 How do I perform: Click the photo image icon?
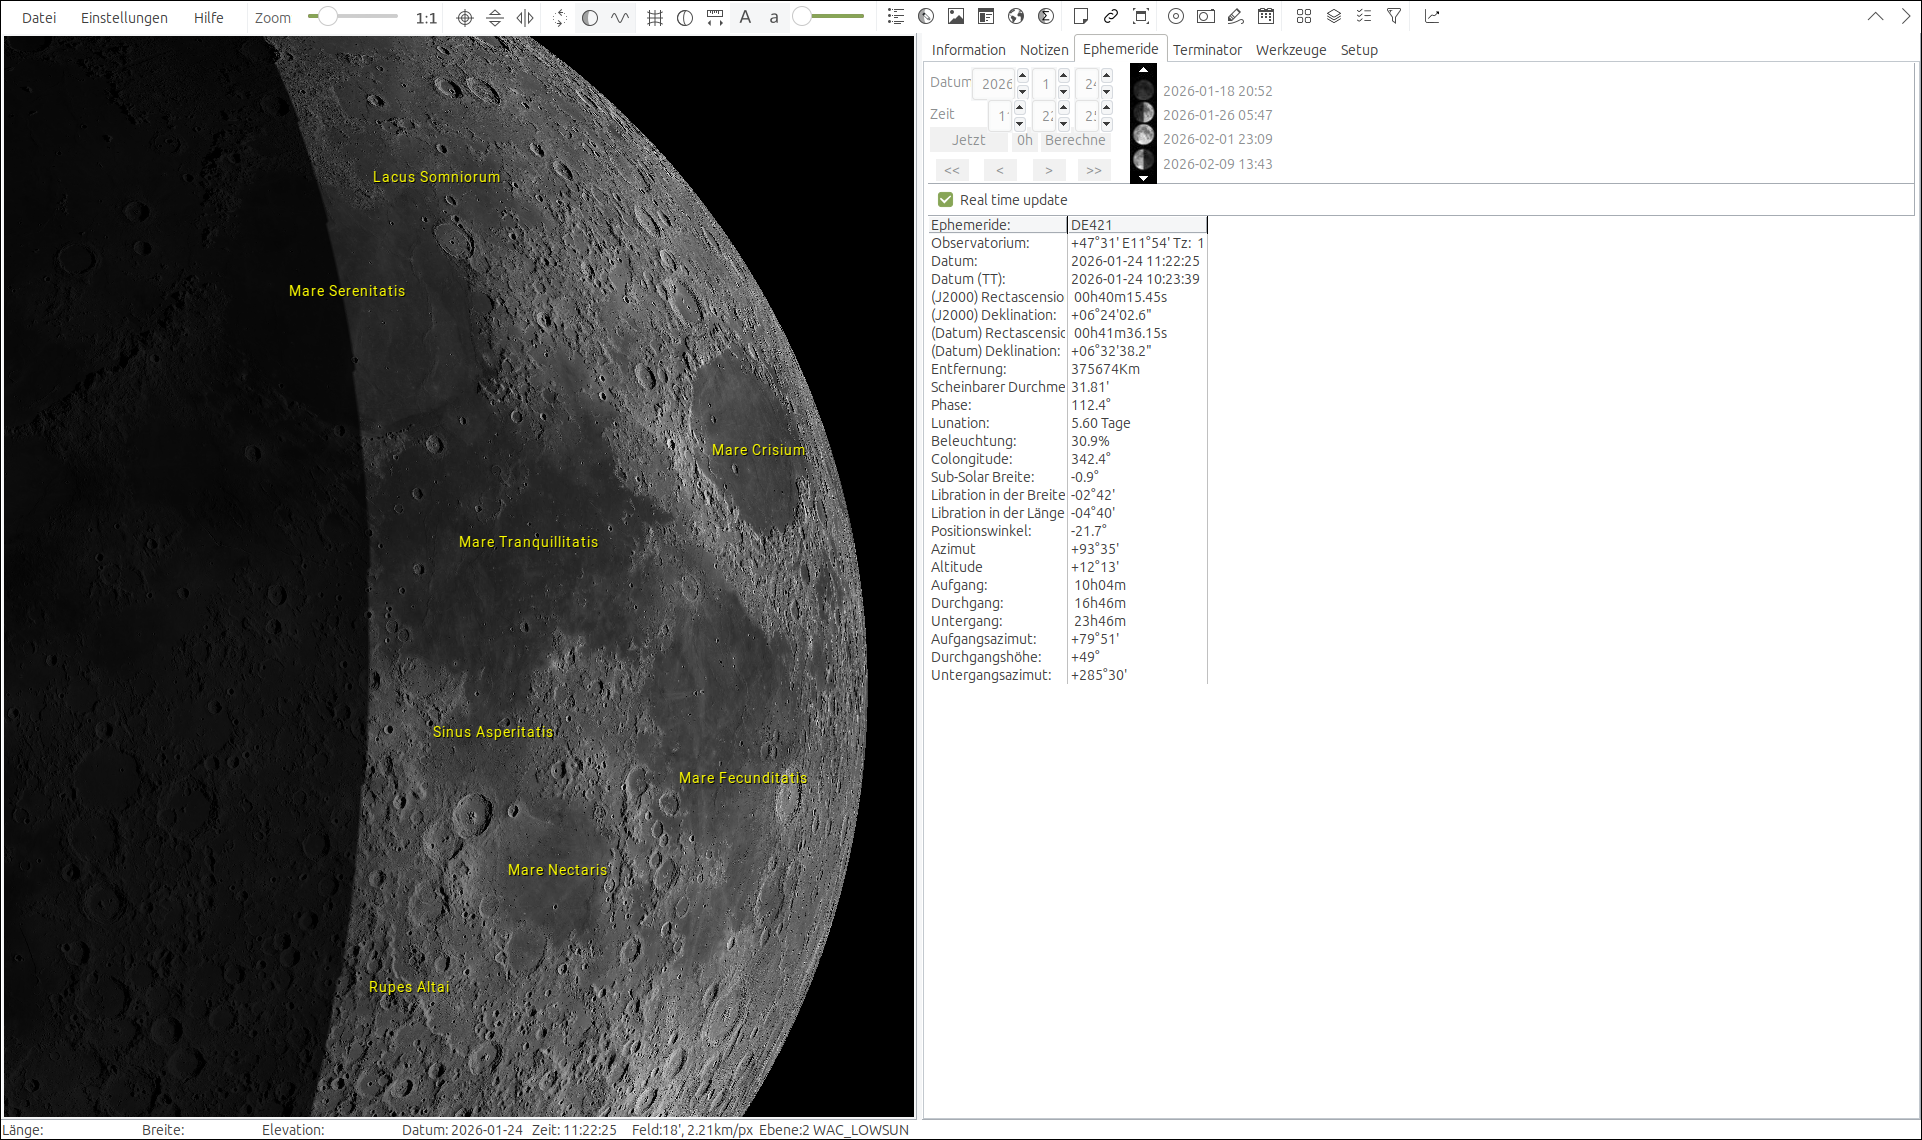point(956,16)
